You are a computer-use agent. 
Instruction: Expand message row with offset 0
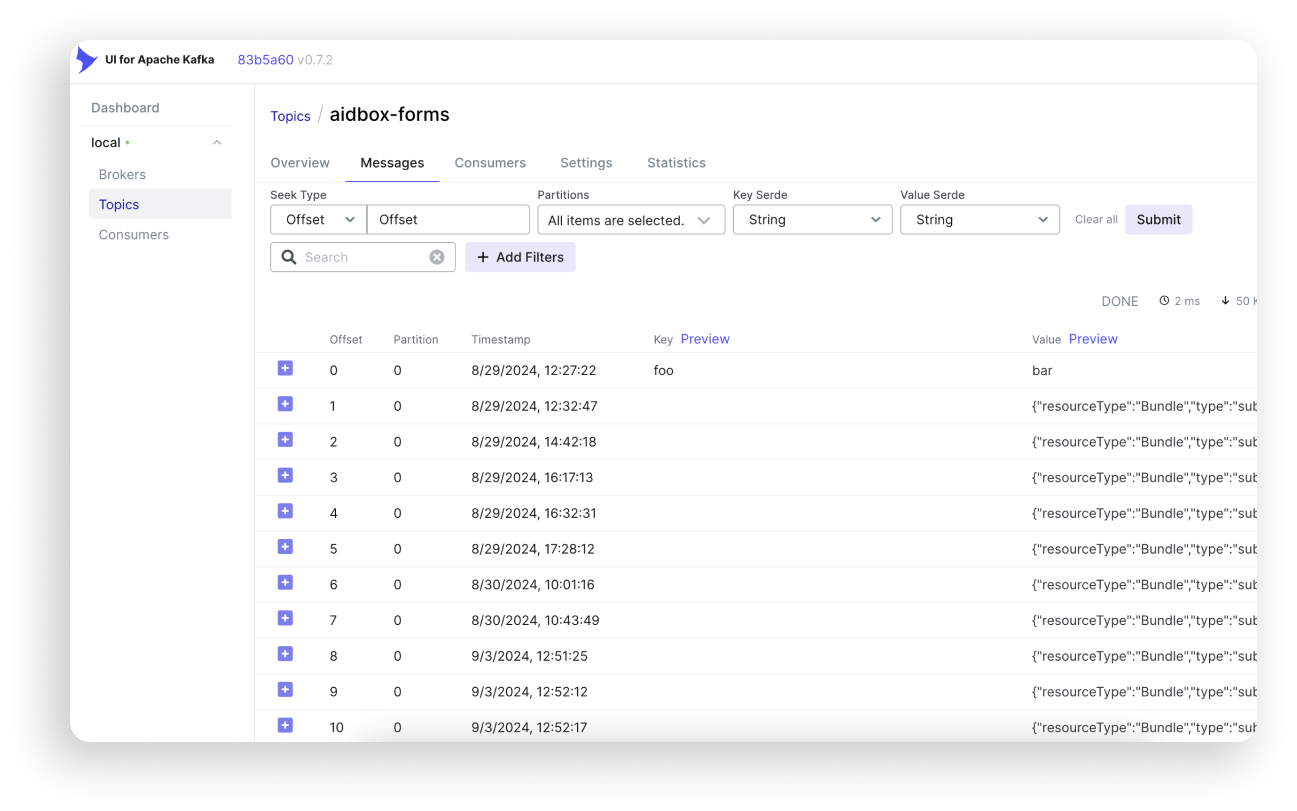coord(285,369)
